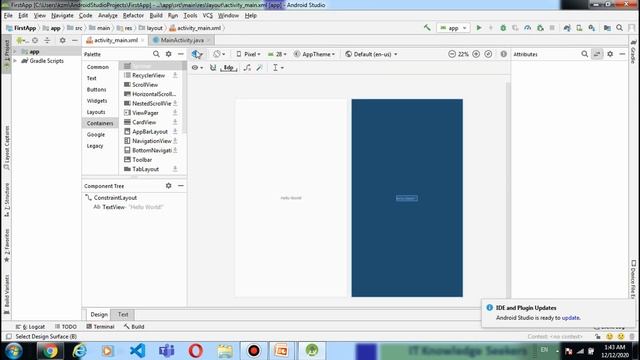Search the Palette with magnifier icon
Screen dimensions: 640x360
[x=156, y=54]
